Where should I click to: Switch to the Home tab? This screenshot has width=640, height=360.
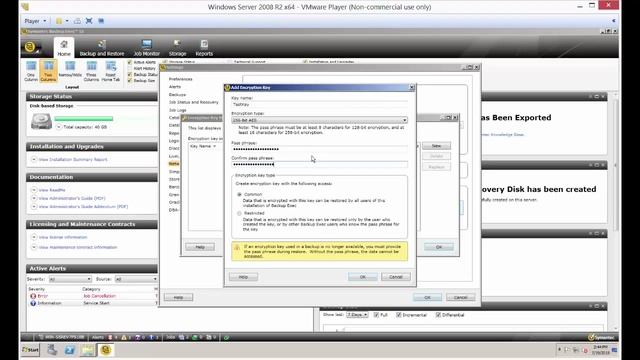tap(64, 48)
